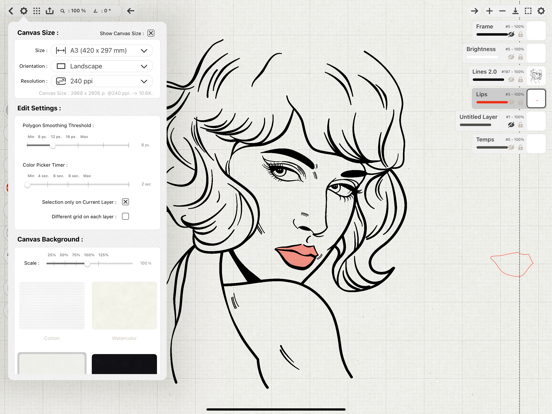Image resolution: width=552 pixels, height=414 pixels.
Task: Click the Canvas Size info text 3968 x 2806
Action: click(x=95, y=93)
